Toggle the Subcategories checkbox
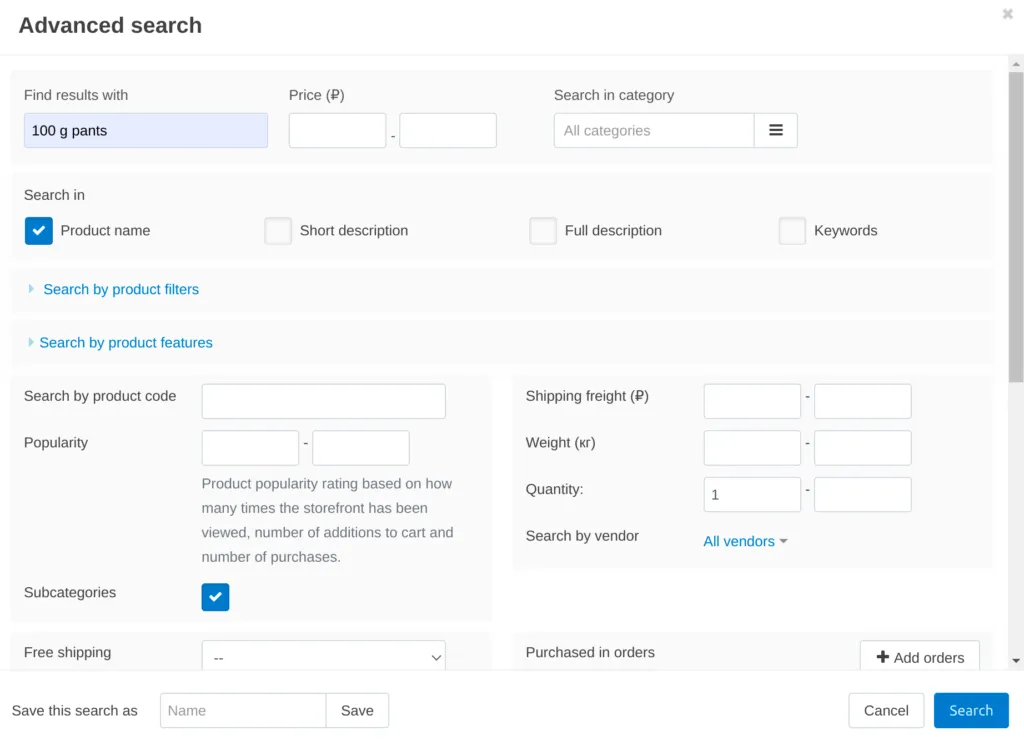The height and width of the screenshot is (746, 1024). pyautogui.click(x=216, y=597)
